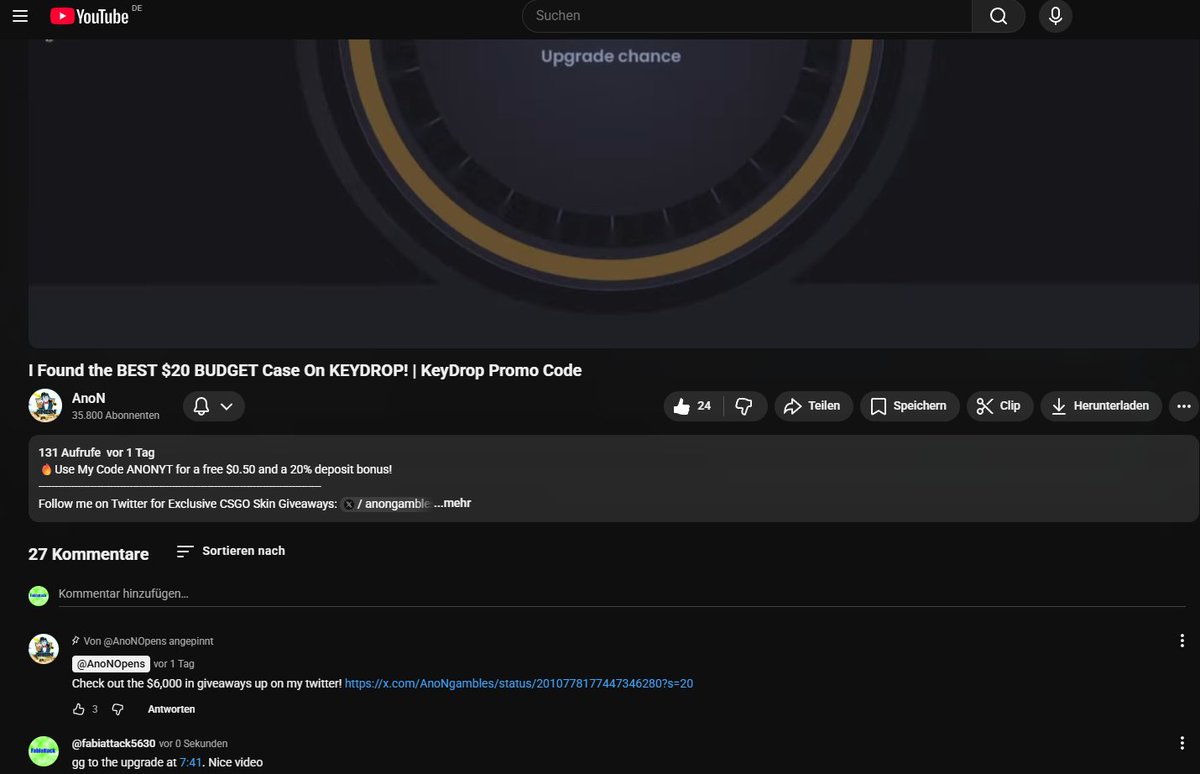Create a Clip with the scissors button
1200x774 pixels.
(x=999, y=406)
